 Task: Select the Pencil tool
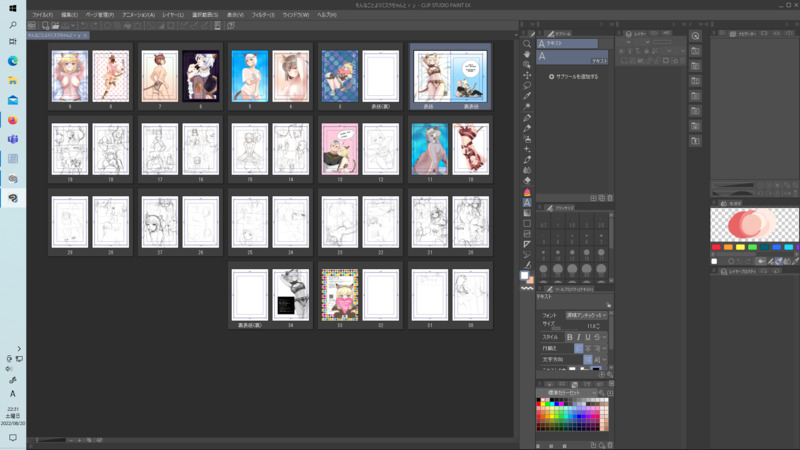coord(527,128)
